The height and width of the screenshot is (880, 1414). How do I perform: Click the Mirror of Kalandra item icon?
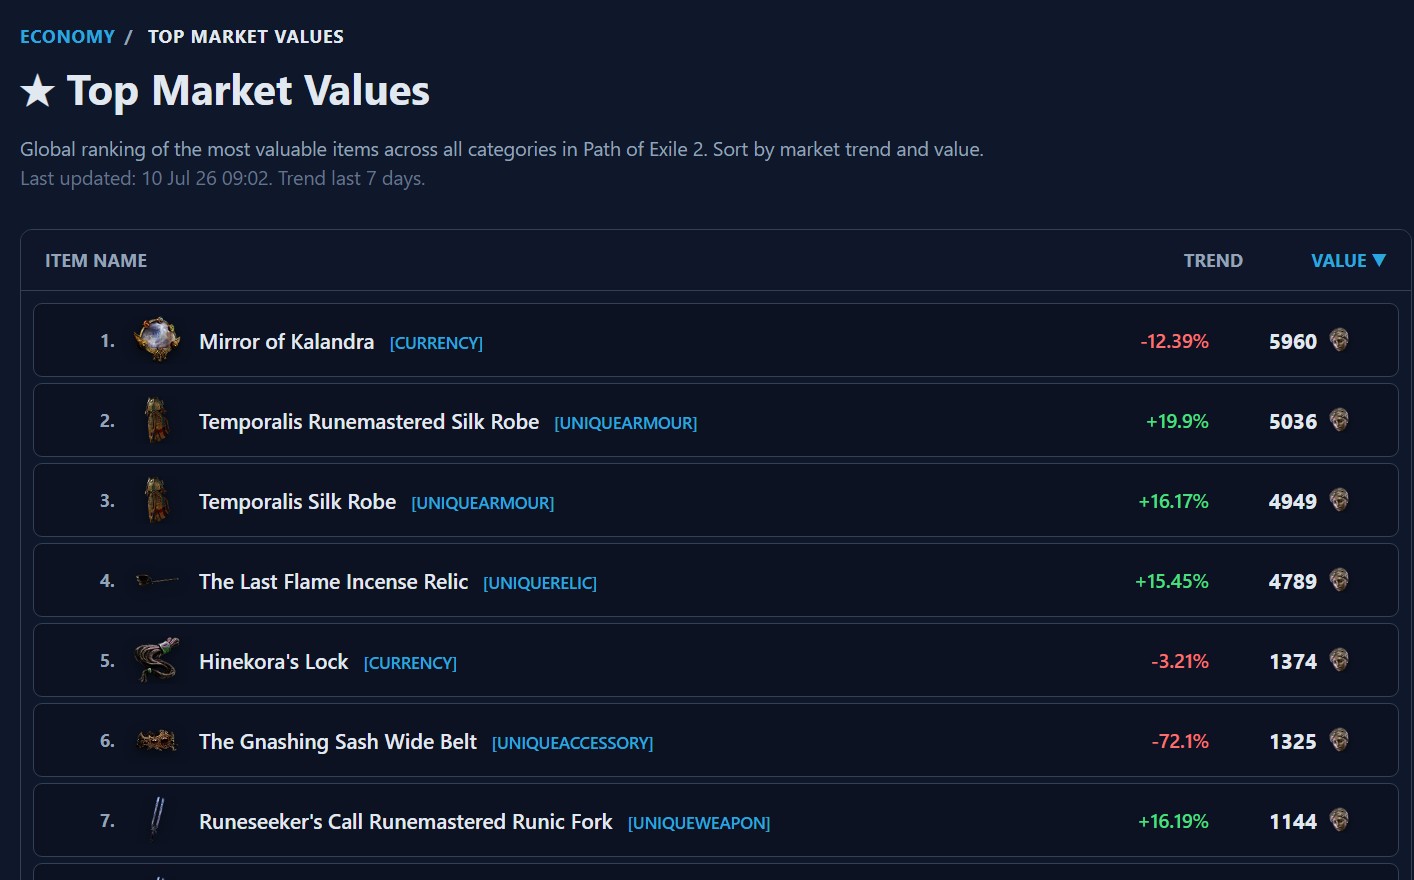coord(157,340)
